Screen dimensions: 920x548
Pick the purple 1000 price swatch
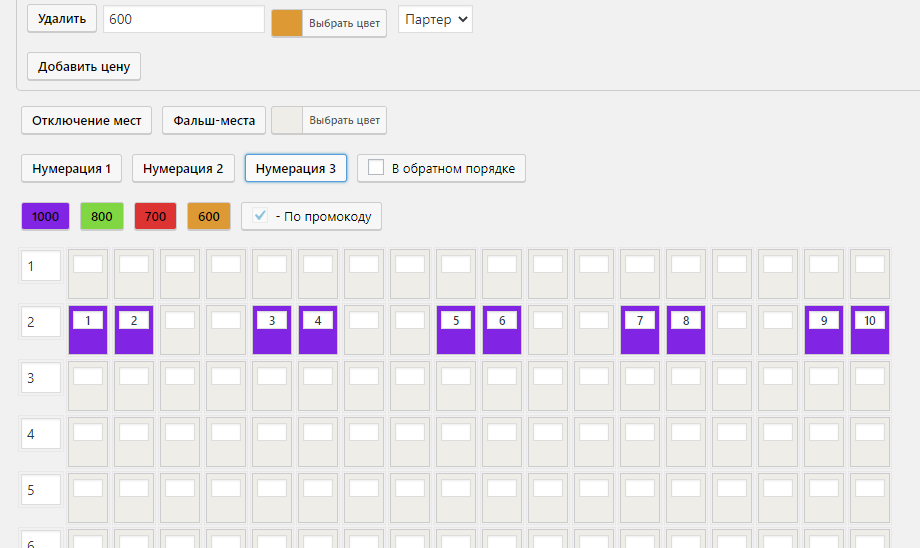click(45, 217)
